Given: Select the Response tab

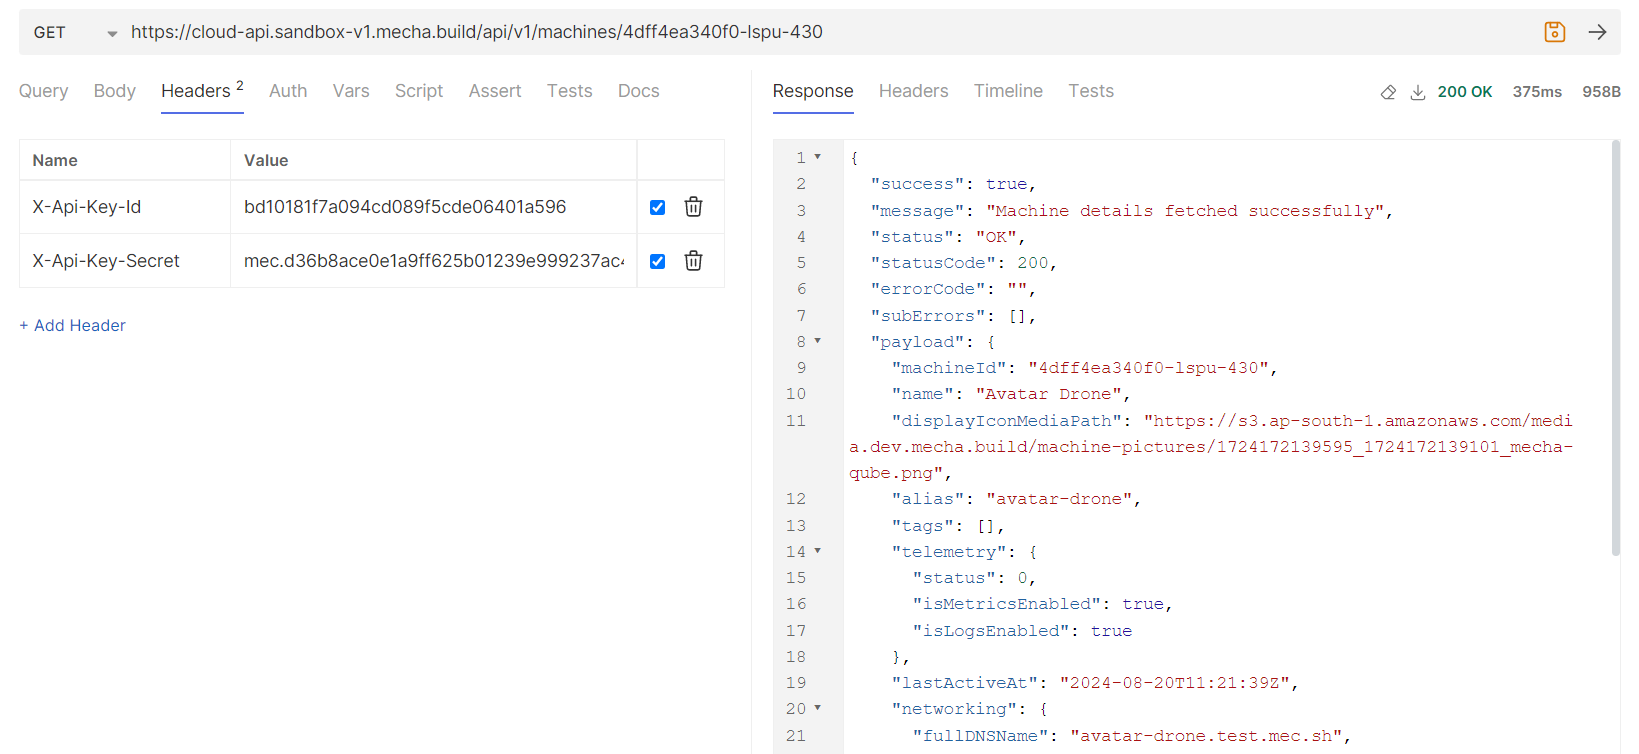Looking at the screenshot, I should click(813, 91).
